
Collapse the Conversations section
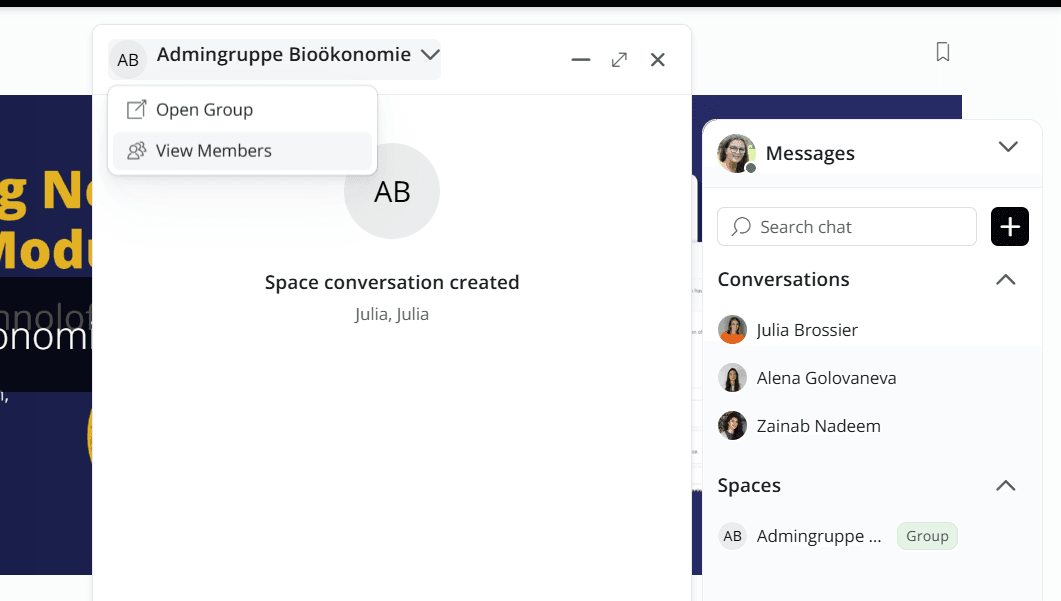coord(1005,280)
